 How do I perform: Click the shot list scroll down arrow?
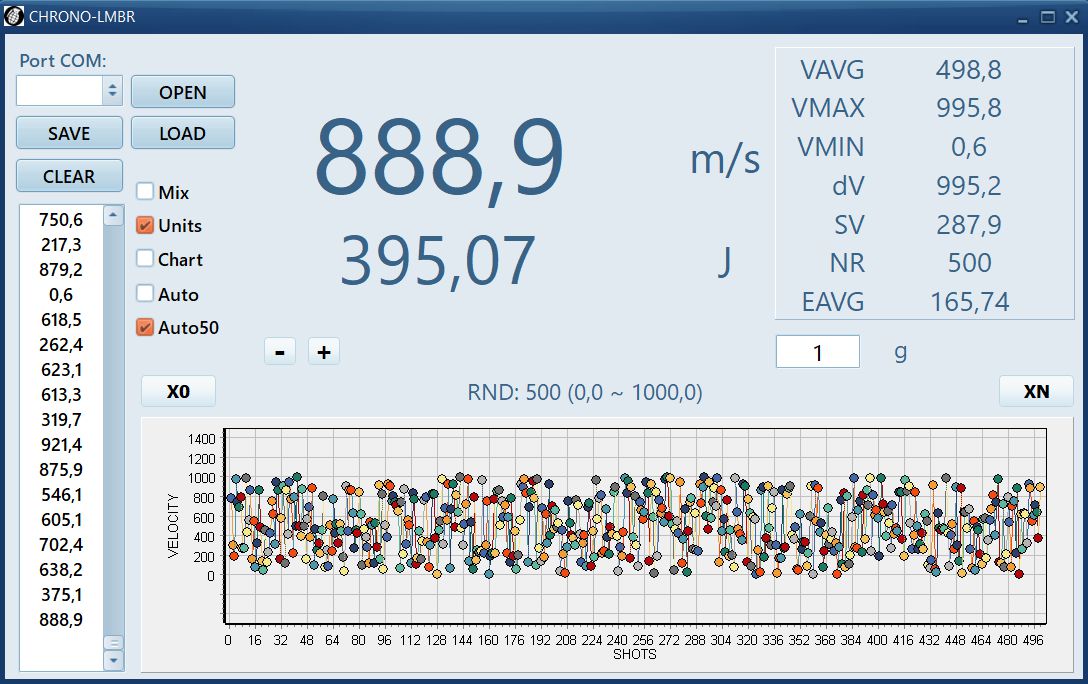click(113, 660)
